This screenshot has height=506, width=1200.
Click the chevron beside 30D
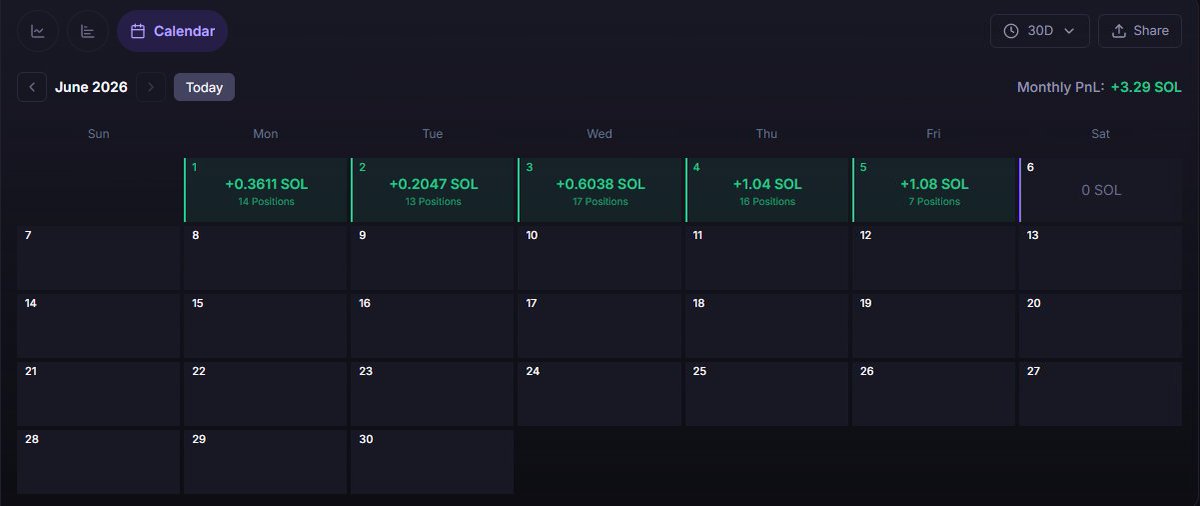click(1070, 31)
